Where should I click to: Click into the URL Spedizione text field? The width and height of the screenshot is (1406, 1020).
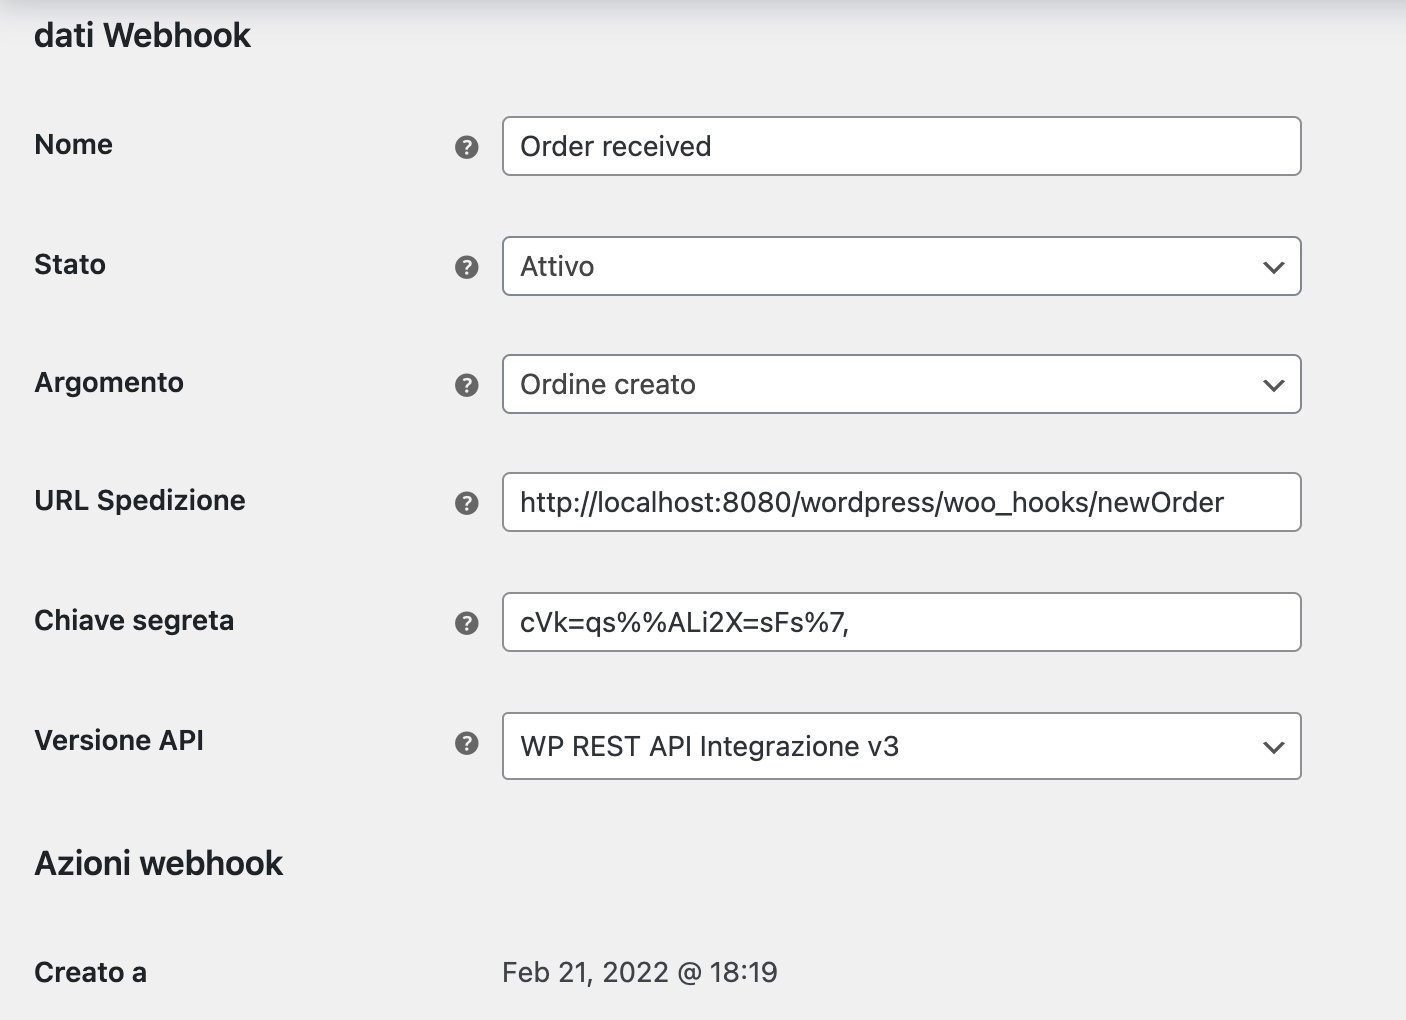900,502
